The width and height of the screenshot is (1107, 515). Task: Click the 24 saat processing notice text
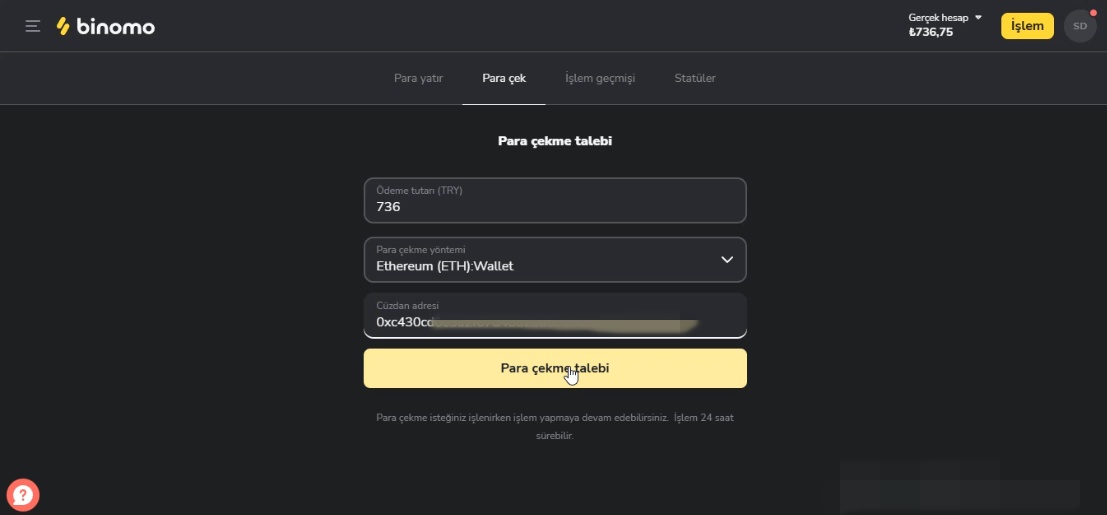point(554,426)
